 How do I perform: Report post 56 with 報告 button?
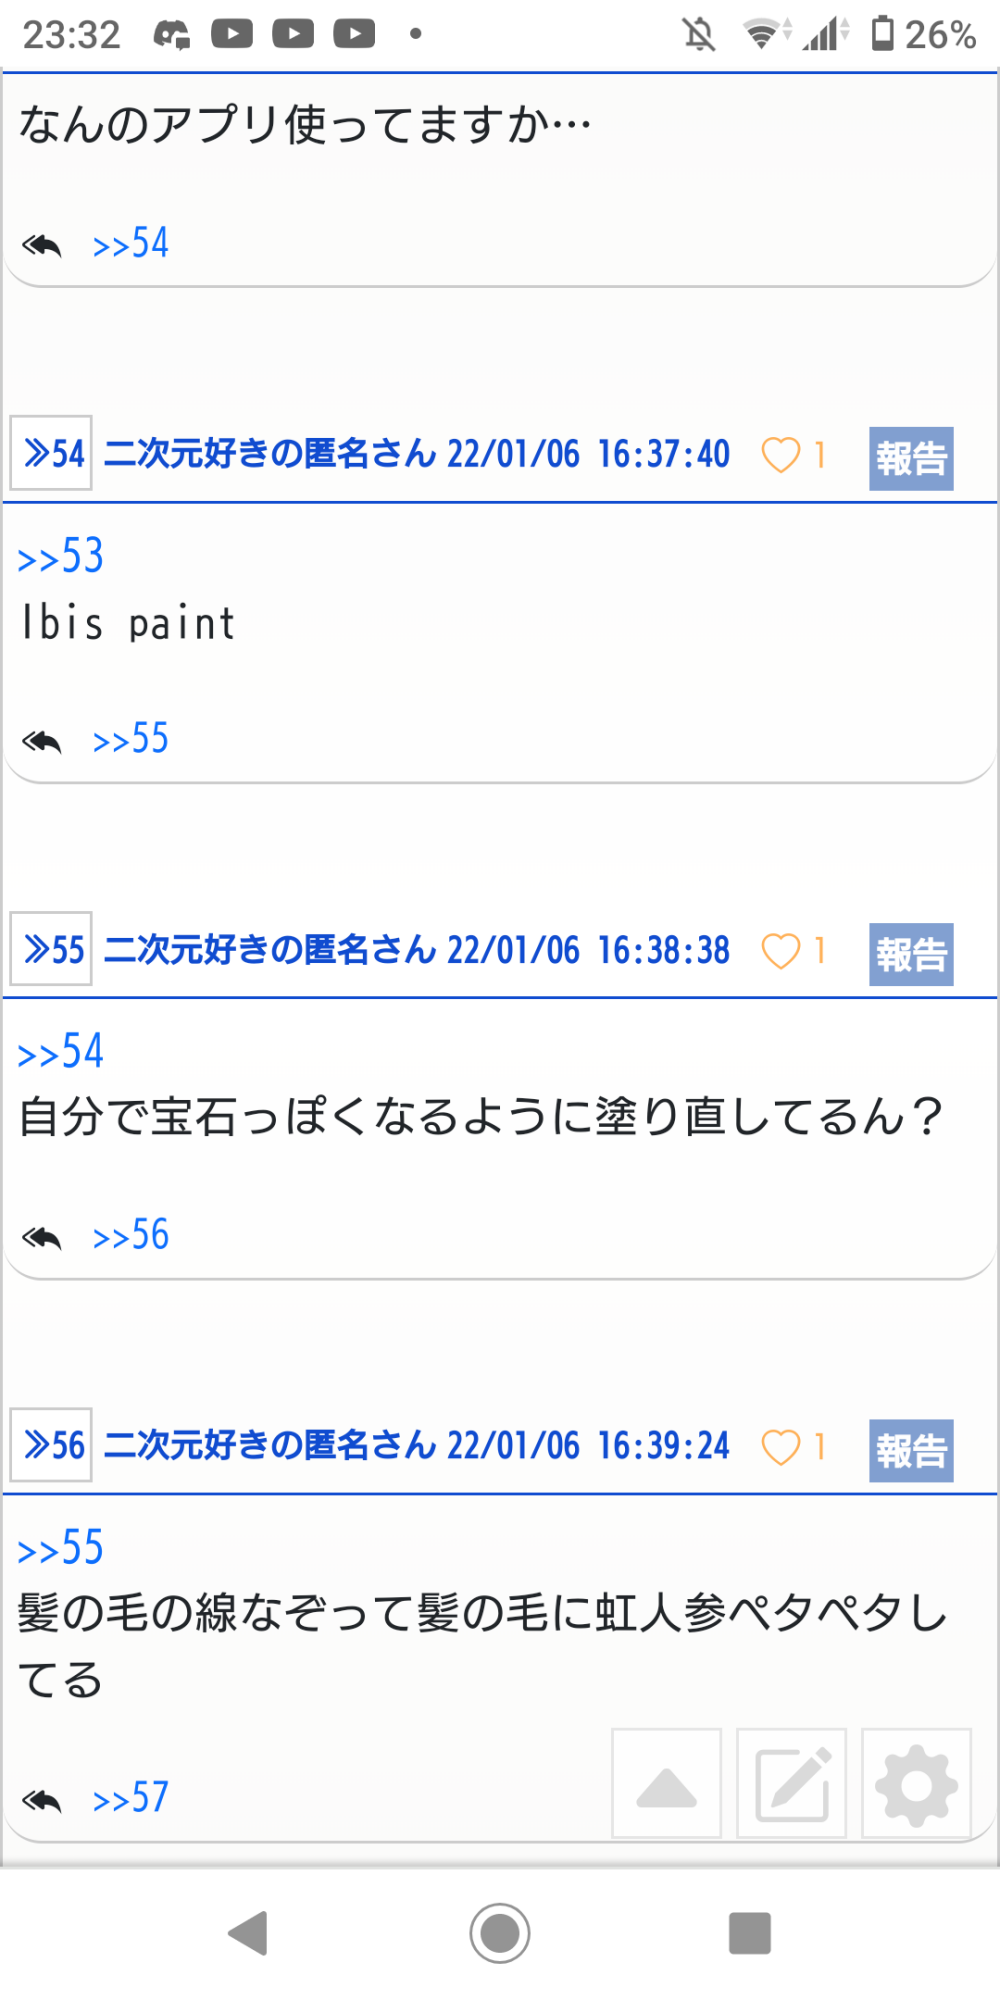point(911,1451)
